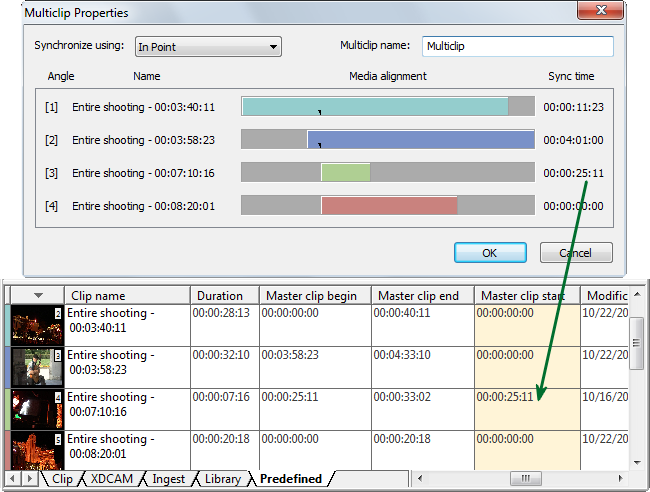Select the night lights clip thumbnail
The height and width of the screenshot is (492, 650).
[x=37, y=325]
